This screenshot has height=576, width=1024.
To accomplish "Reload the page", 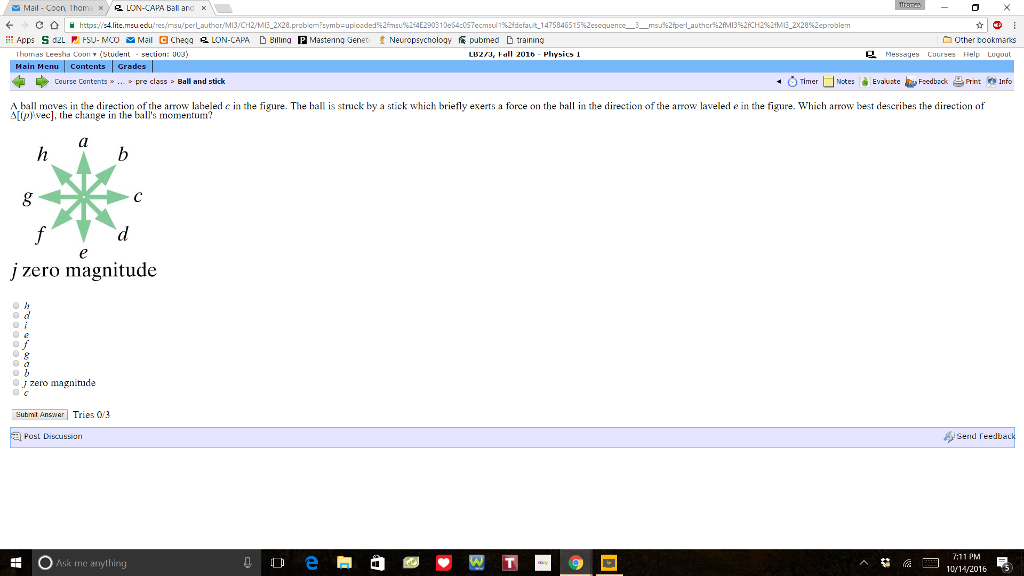I will pos(39,25).
